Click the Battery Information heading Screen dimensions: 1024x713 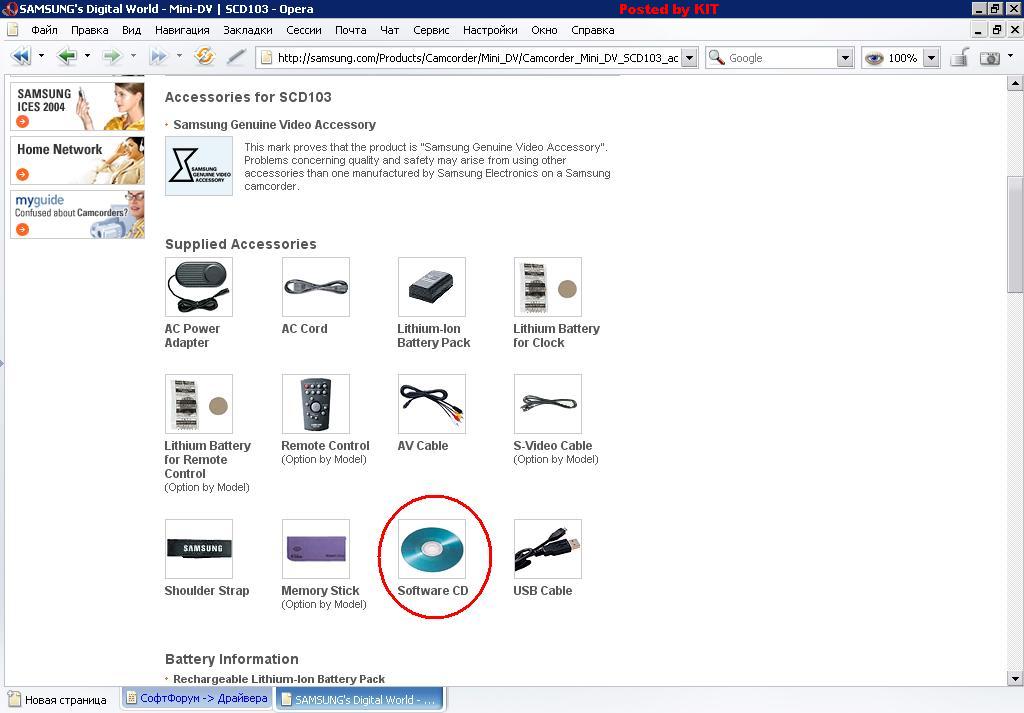232,659
